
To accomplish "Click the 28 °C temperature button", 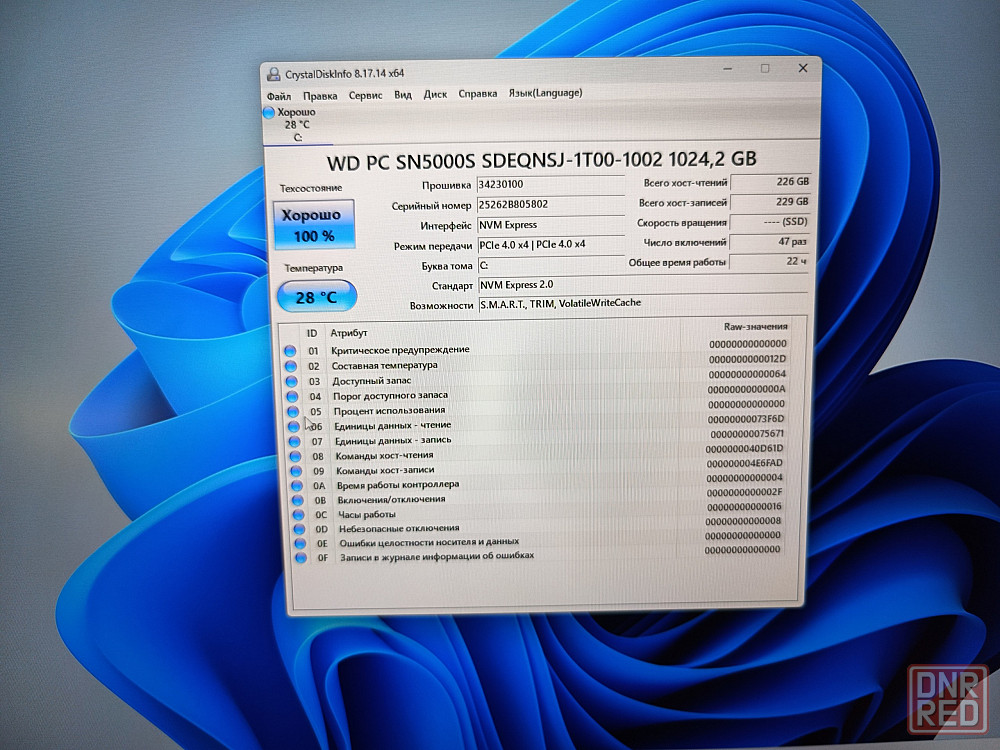I will (316, 297).
